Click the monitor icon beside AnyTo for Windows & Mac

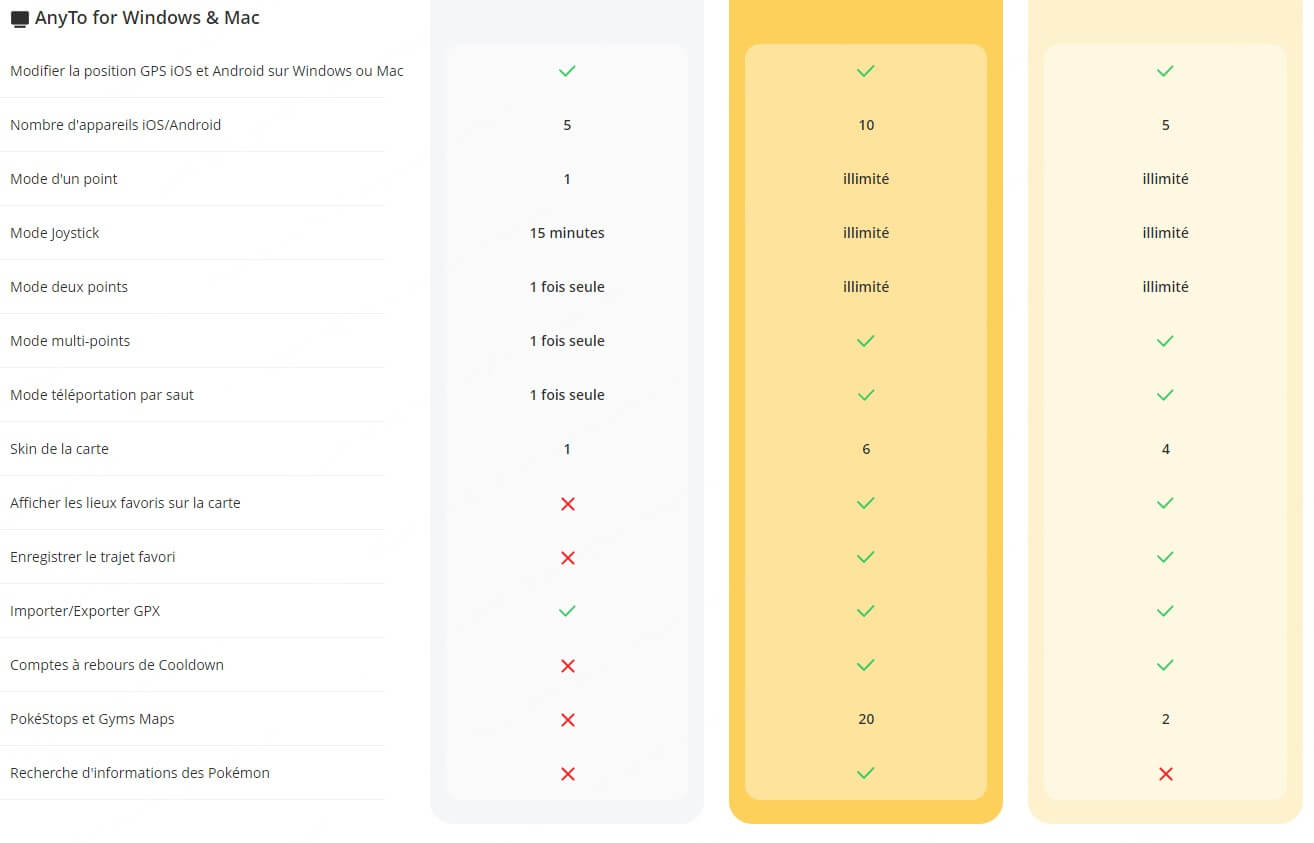[19, 19]
